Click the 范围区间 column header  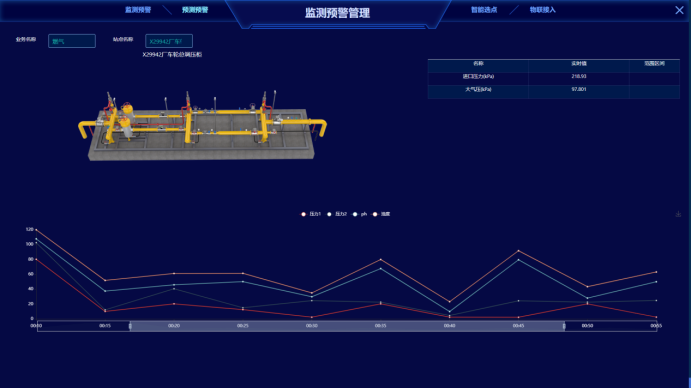tap(654, 64)
